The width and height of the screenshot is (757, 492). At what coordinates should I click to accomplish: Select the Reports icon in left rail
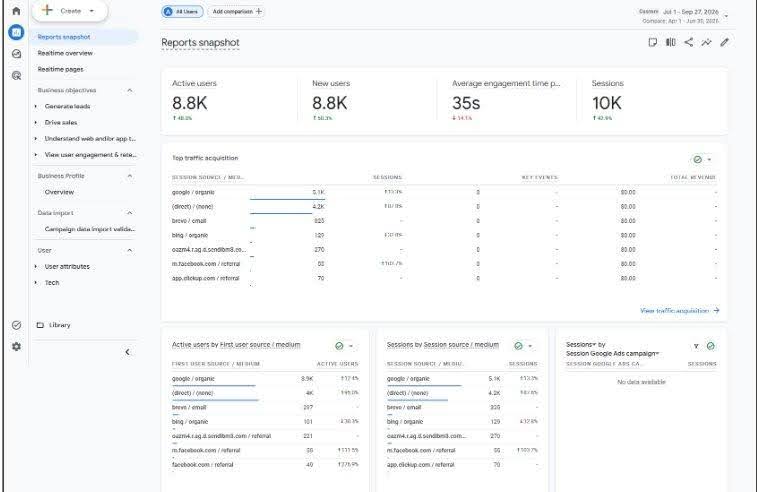pyautogui.click(x=16, y=32)
